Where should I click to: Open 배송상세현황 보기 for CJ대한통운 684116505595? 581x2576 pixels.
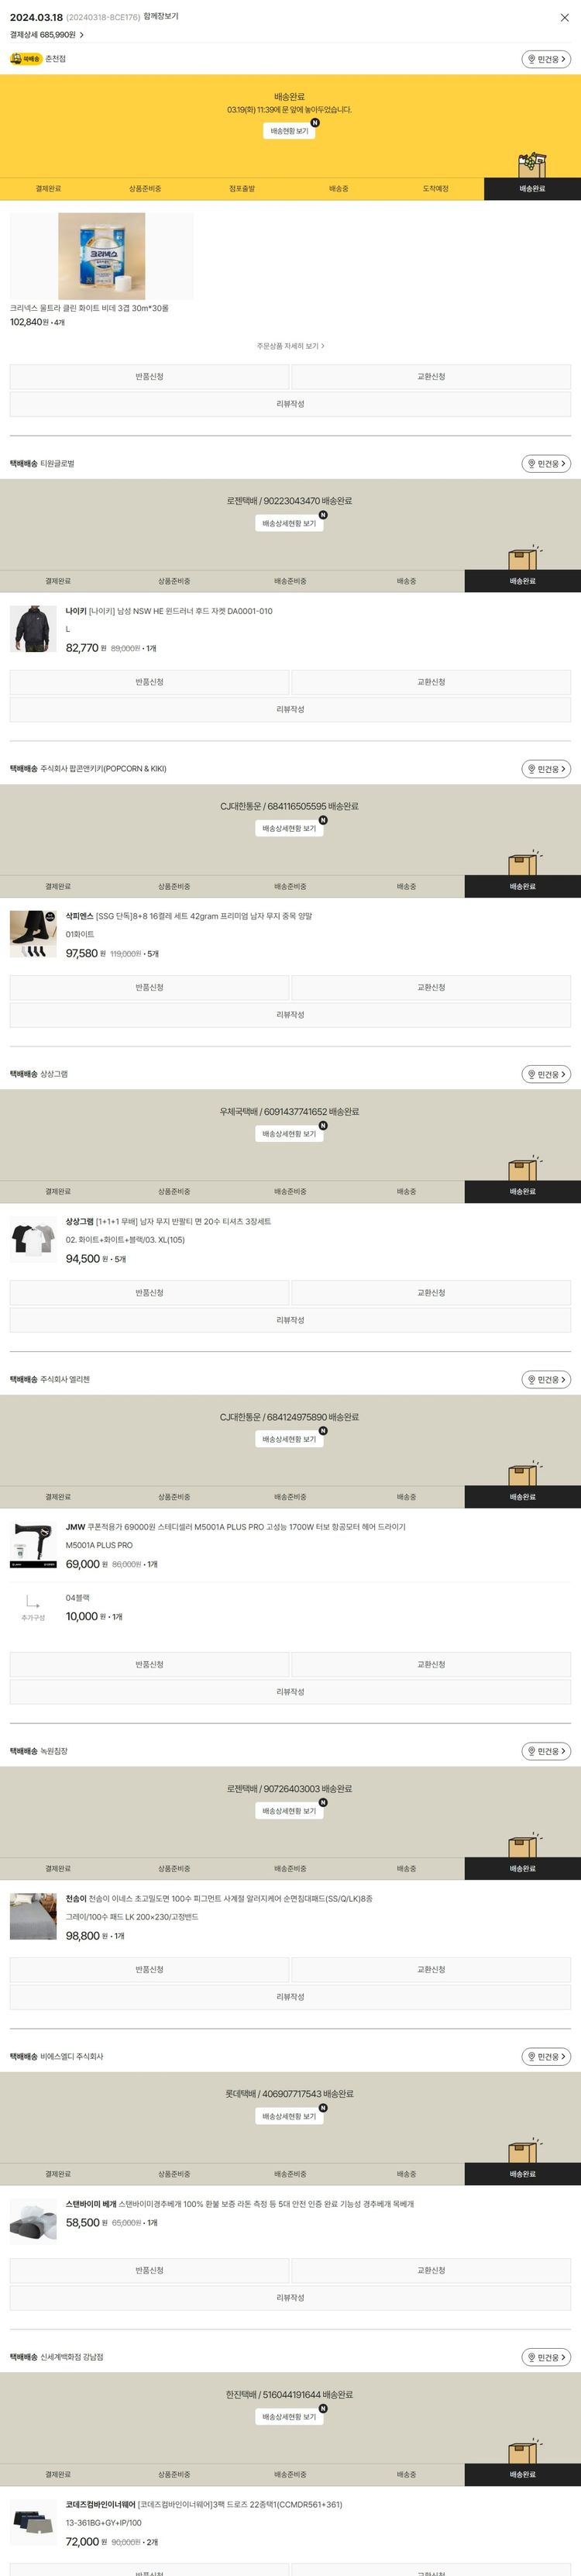tap(289, 829)
